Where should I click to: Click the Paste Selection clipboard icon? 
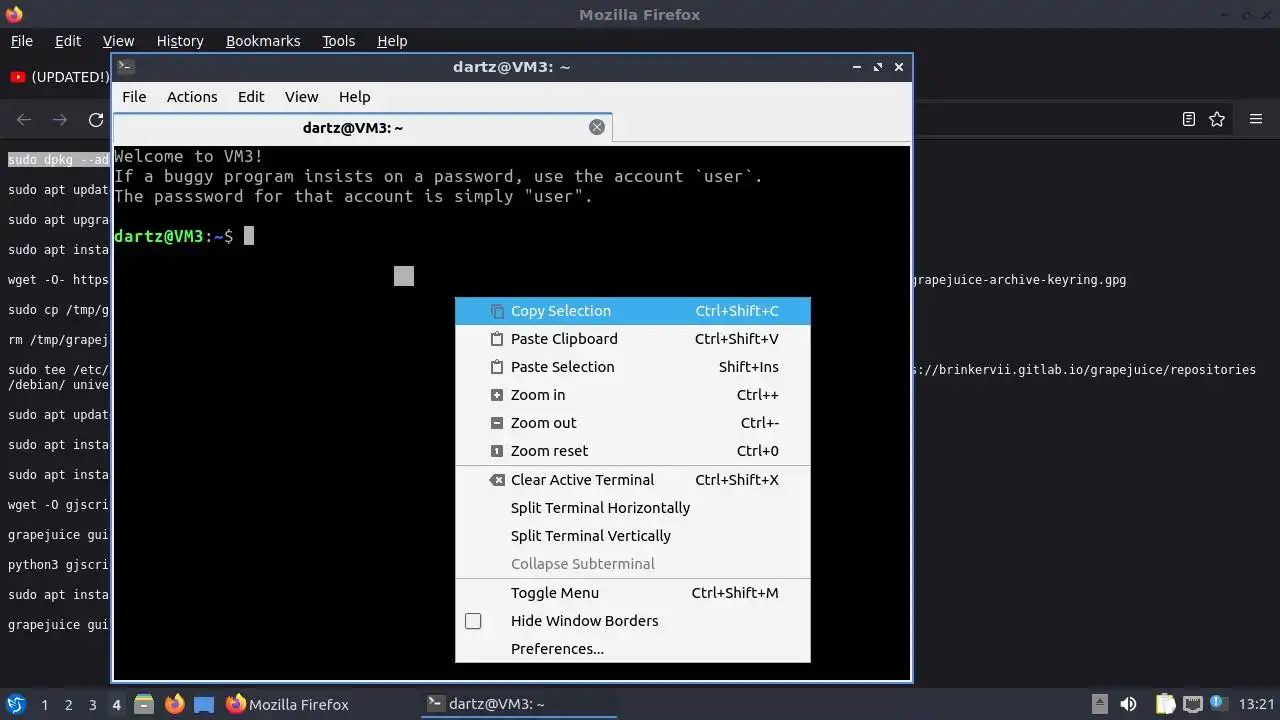(x=497, y=367)
